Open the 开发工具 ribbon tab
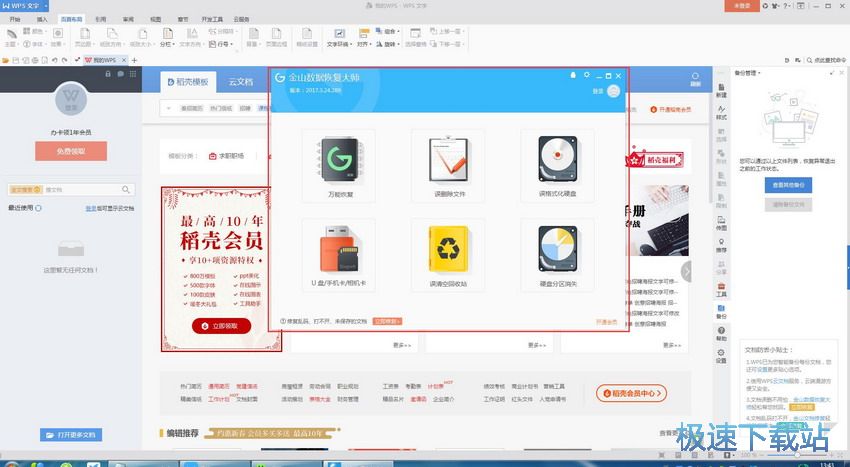Viewport: 850px width, 467px height. click(x=212, y=19)
